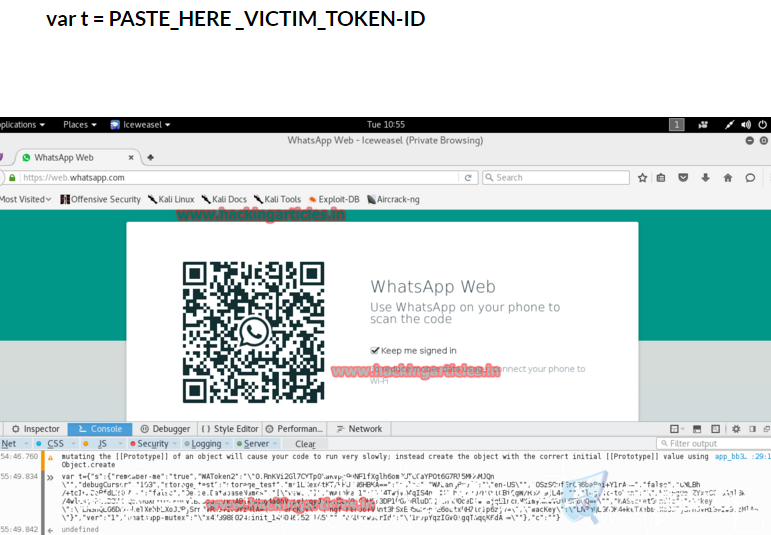Clear the console output

click(305, 444)
